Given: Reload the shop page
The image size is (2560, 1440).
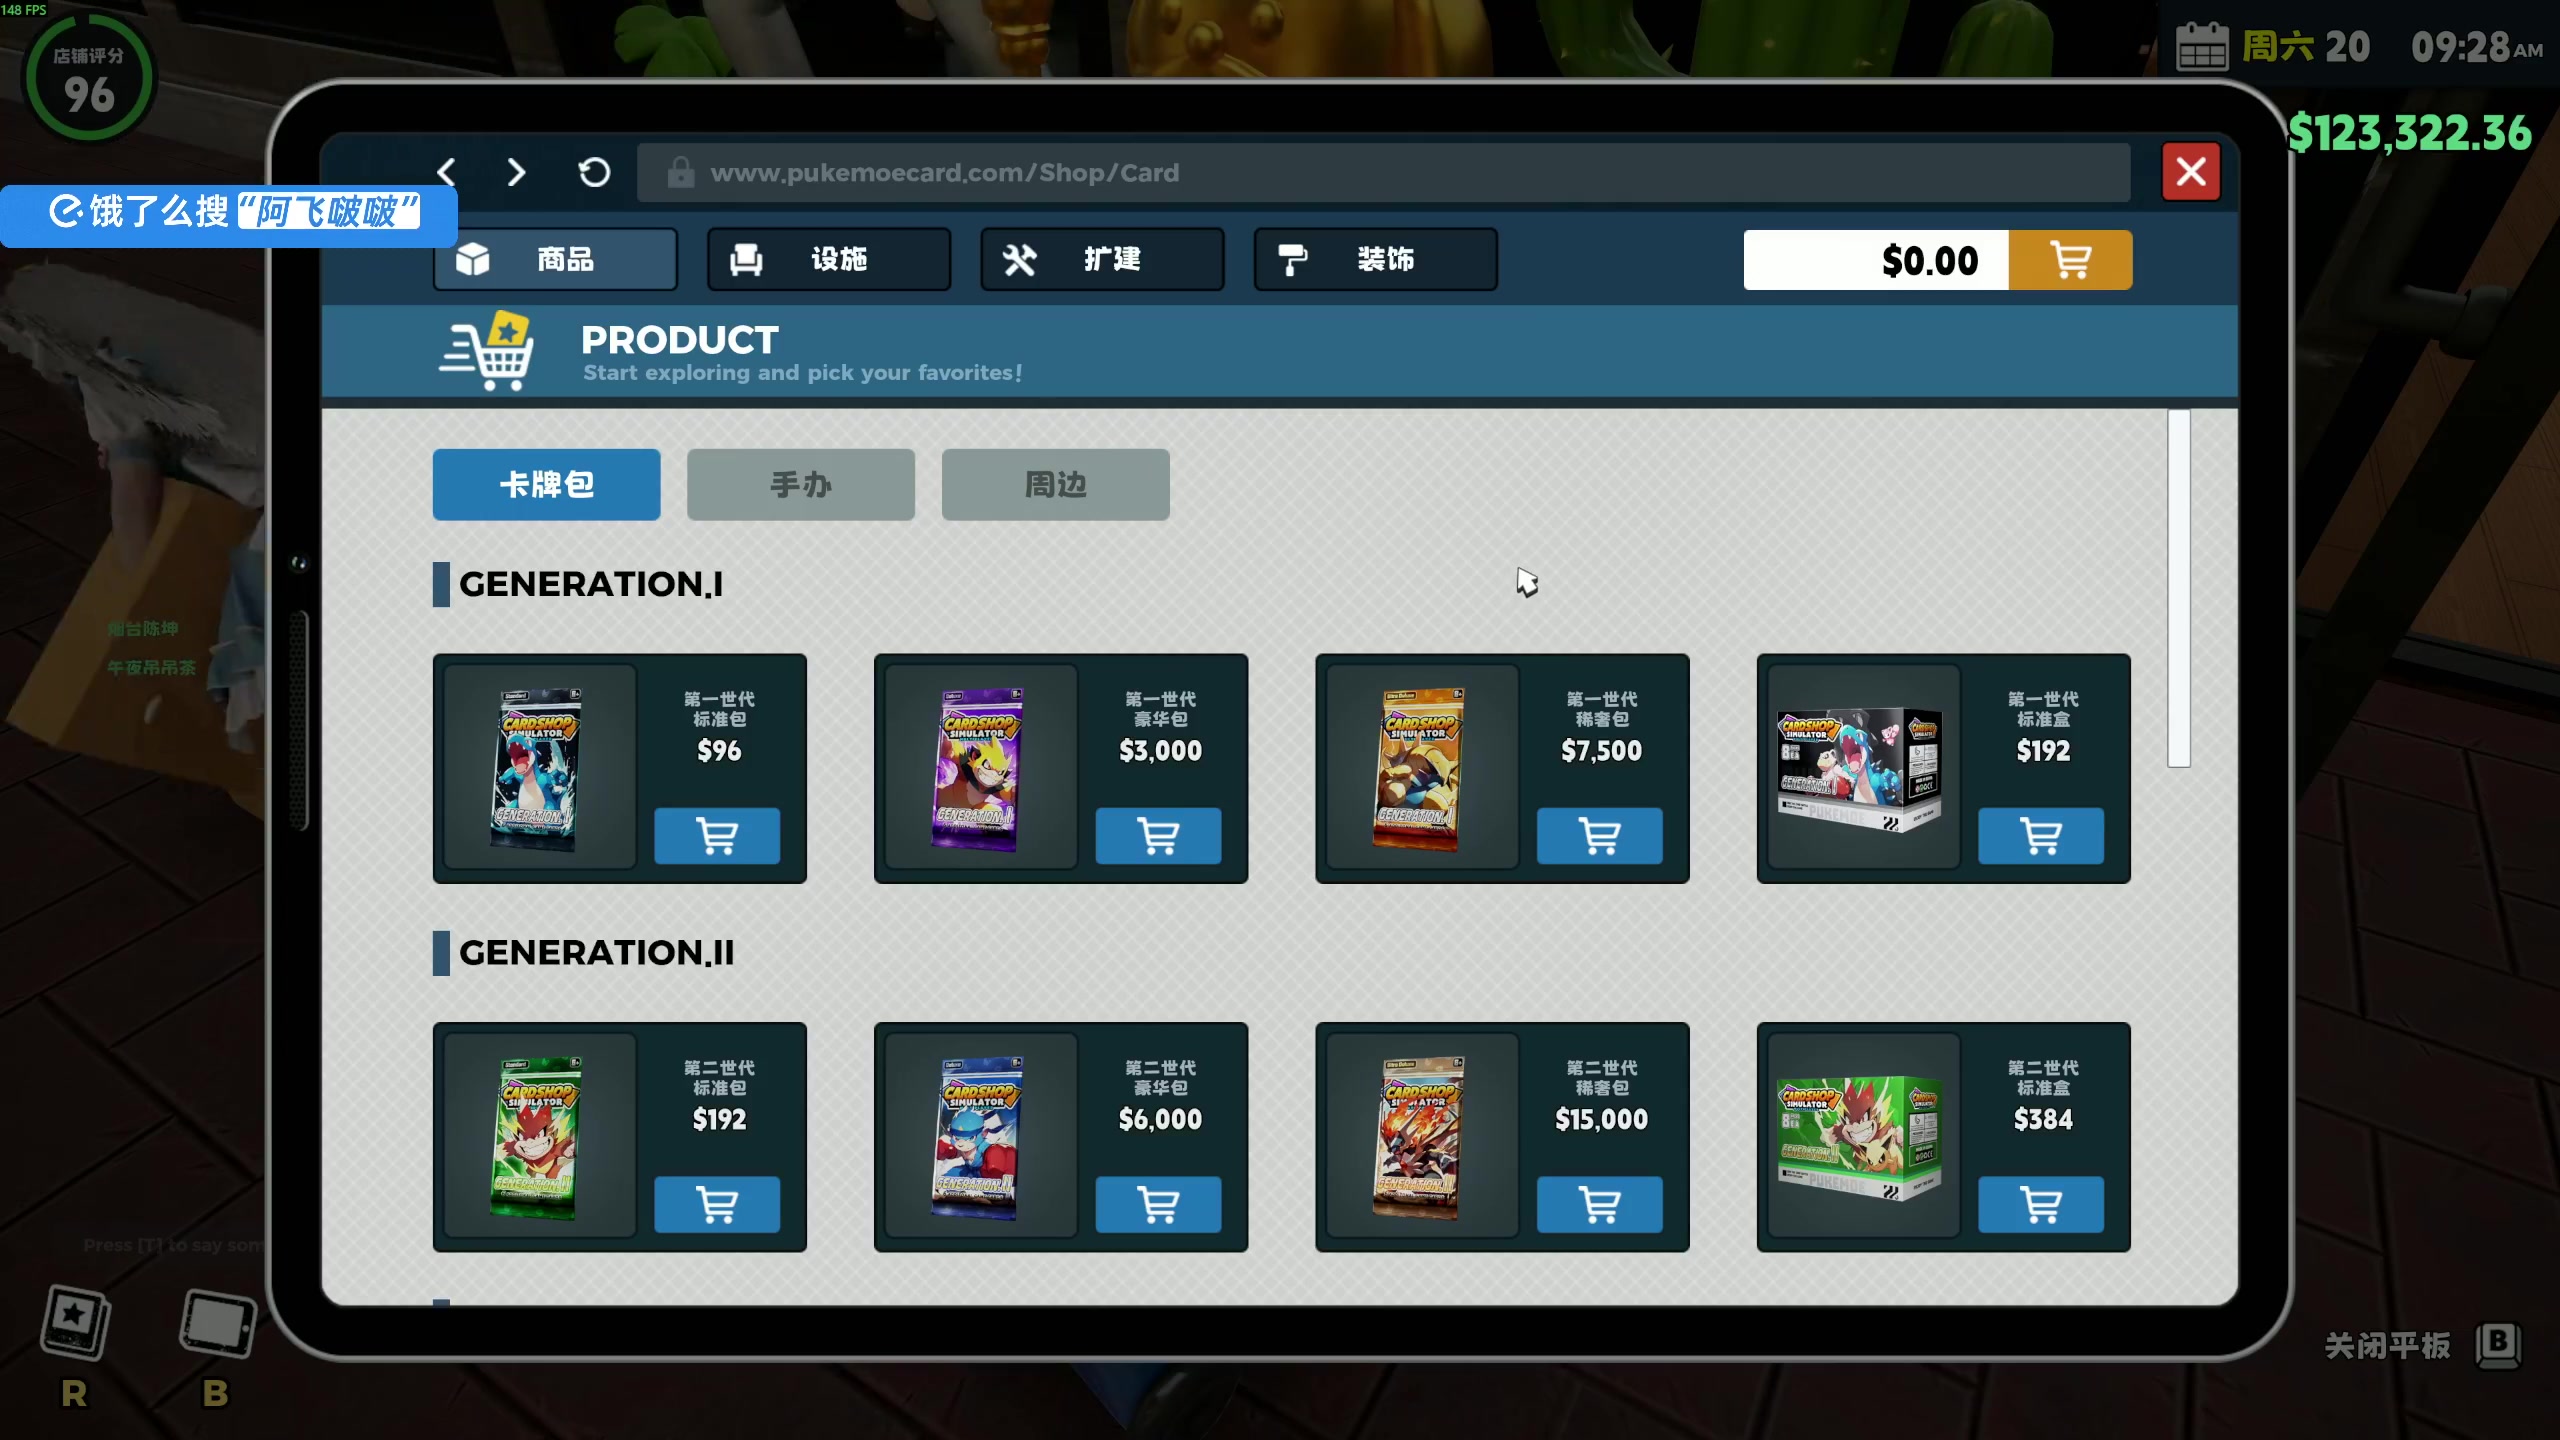Looking at the screenshot, I should tap(594, 172).
